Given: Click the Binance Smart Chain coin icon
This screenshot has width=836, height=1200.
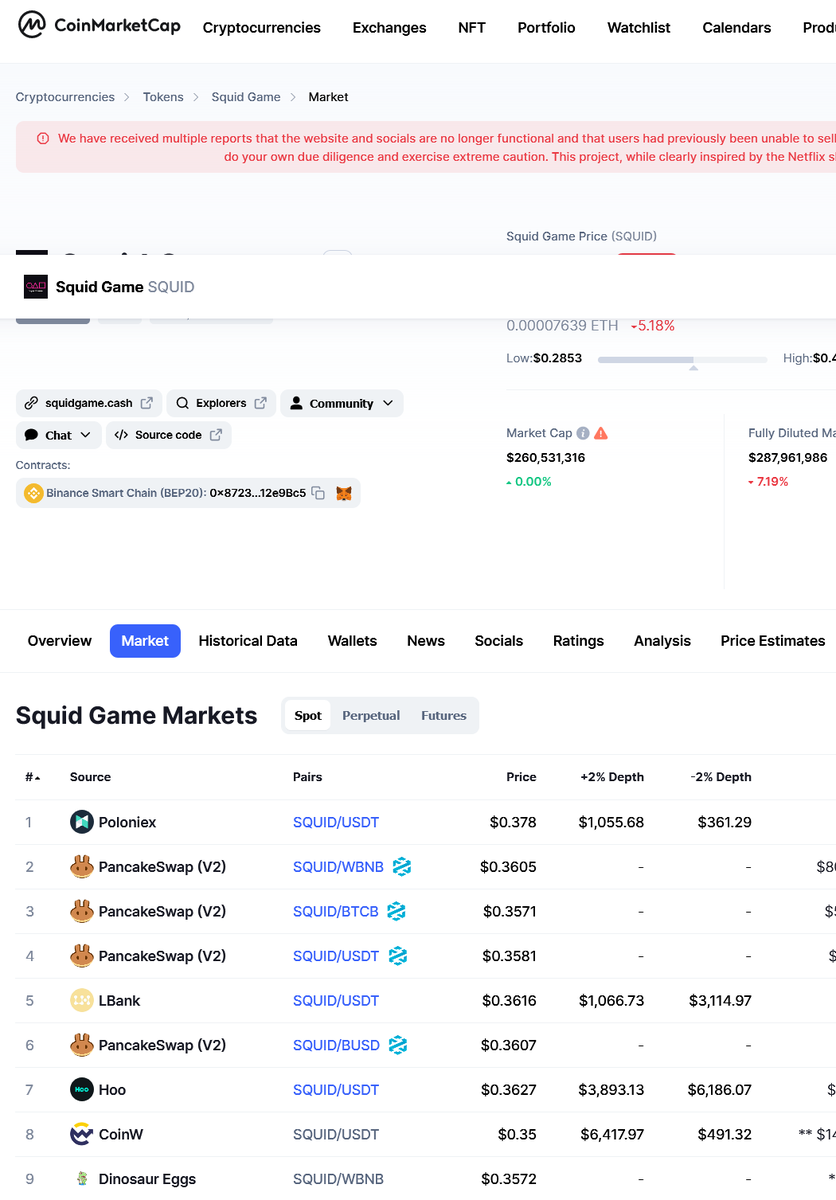Looking at the screenshot, I should 33,493.
